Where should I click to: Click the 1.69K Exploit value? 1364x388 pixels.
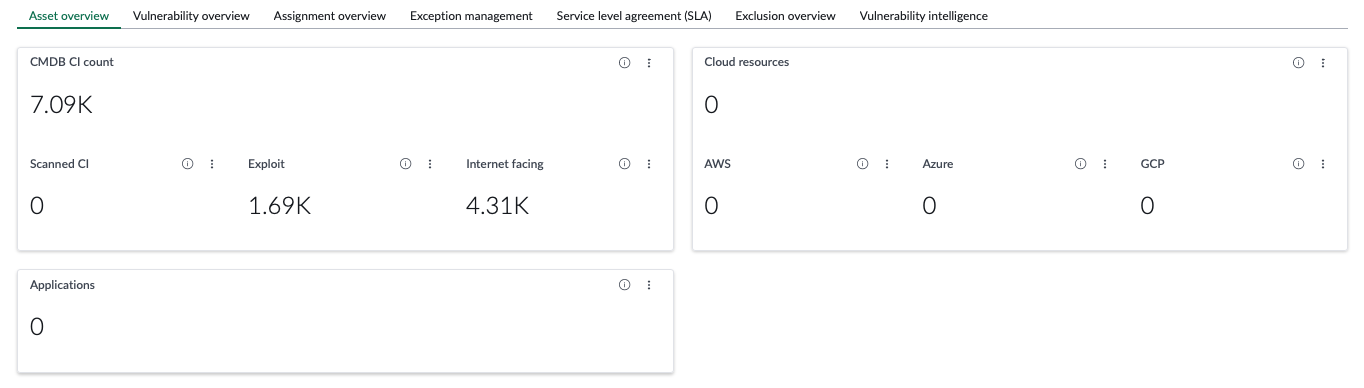(x=280, y=206)
